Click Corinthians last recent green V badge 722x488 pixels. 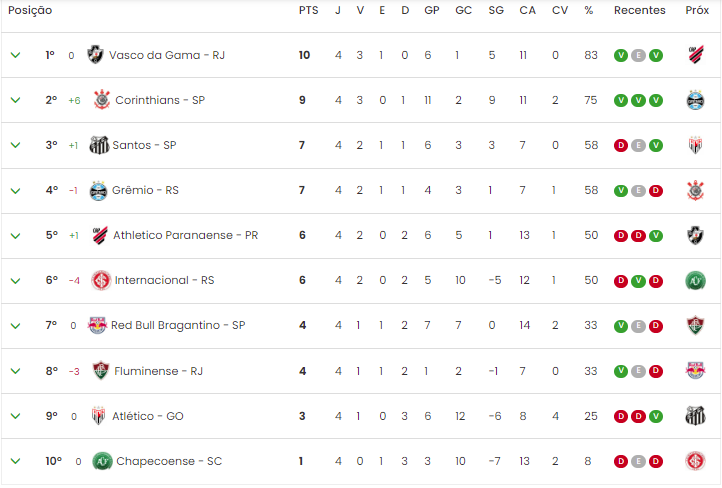[x=656, y=100]
